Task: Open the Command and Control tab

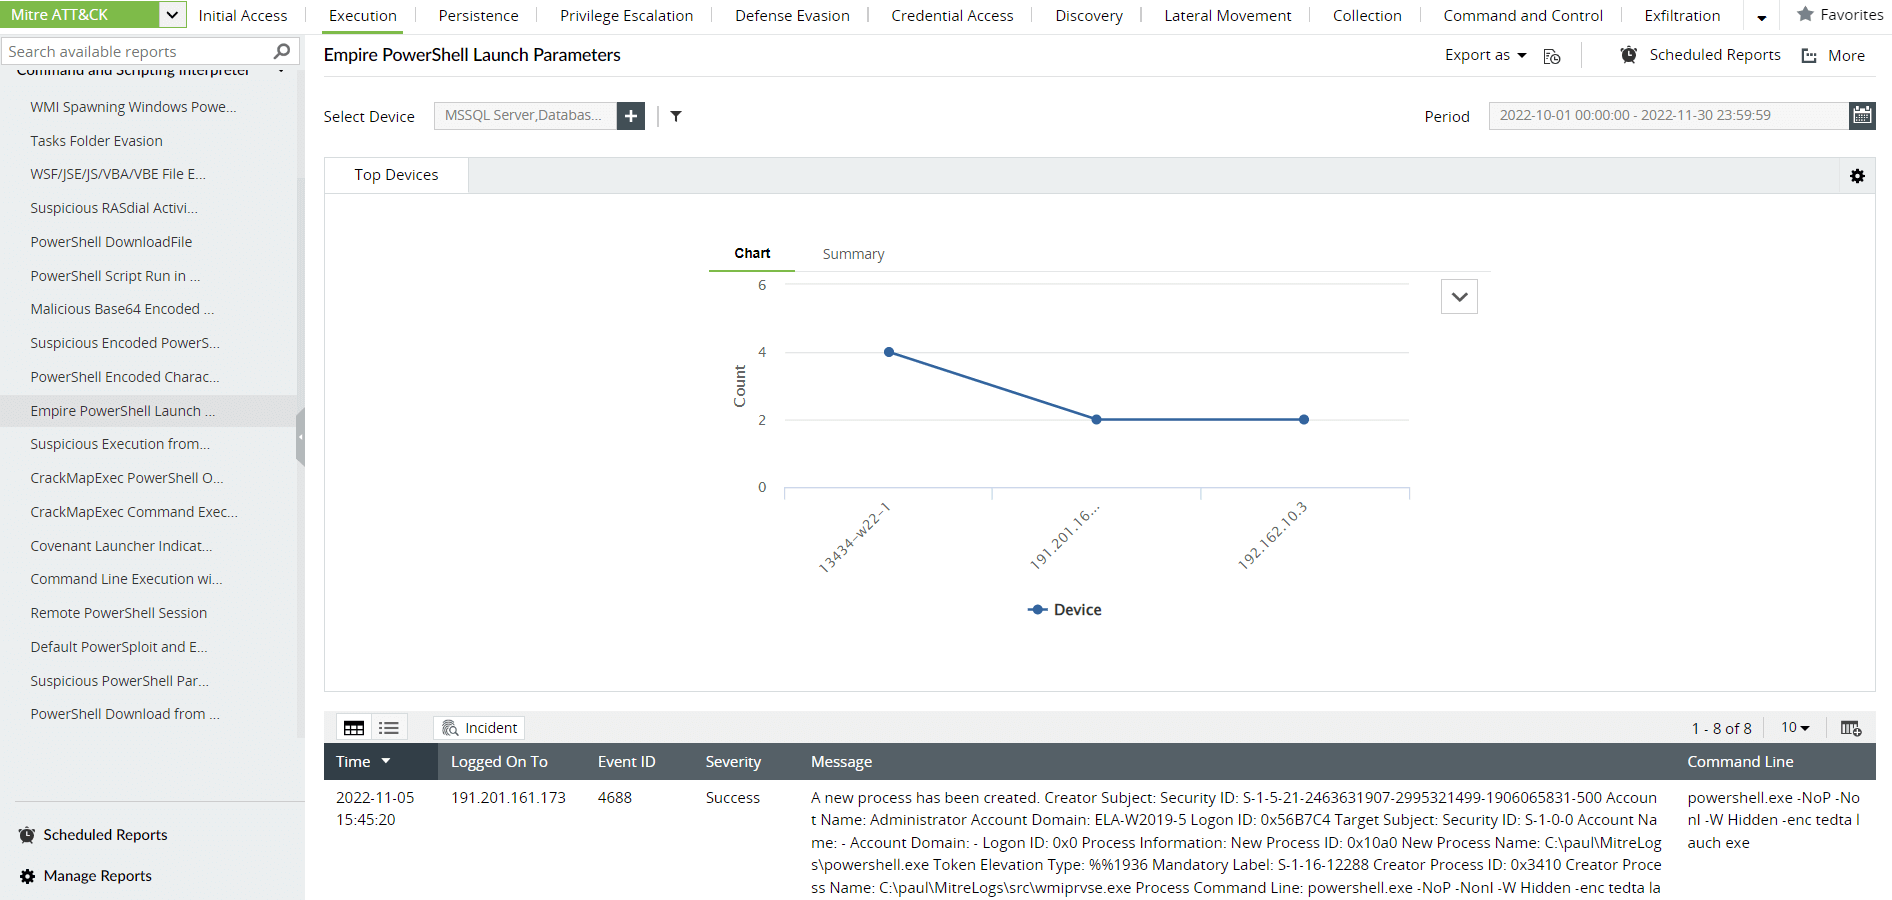Action: (1523, 16)
